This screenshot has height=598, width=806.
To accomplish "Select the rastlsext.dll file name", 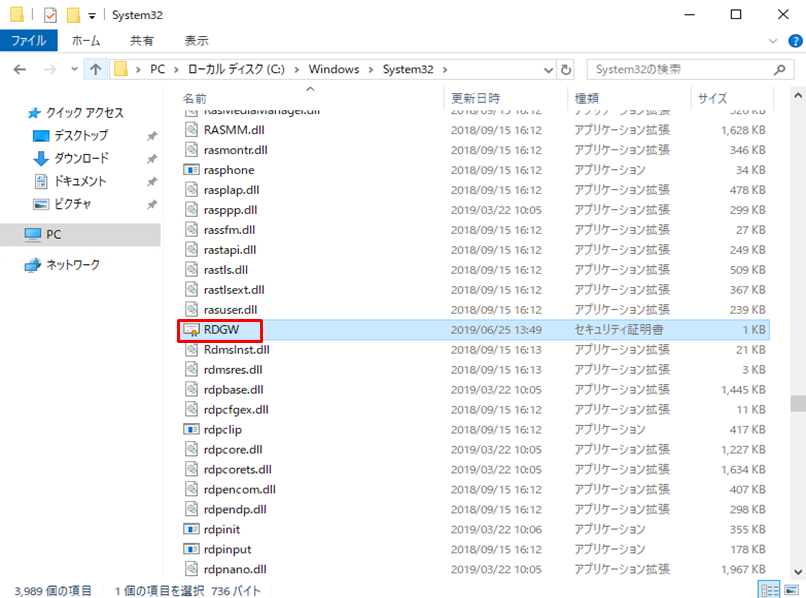I will coord(234,289).
